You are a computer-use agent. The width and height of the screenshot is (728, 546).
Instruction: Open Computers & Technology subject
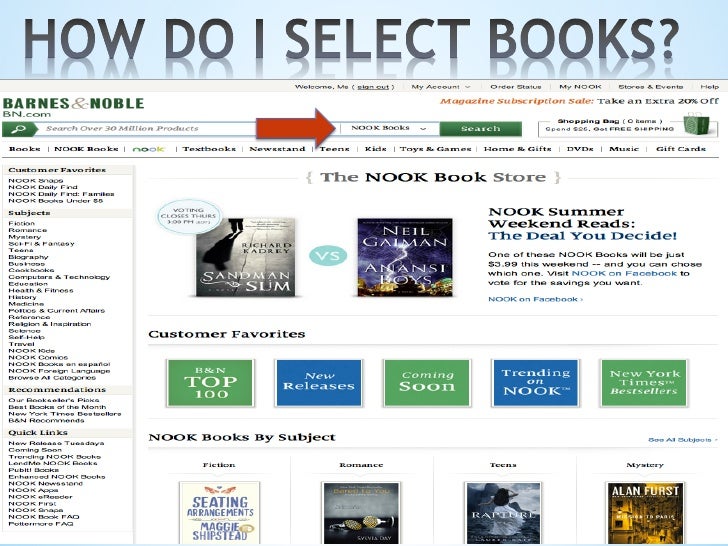[59, 277]
